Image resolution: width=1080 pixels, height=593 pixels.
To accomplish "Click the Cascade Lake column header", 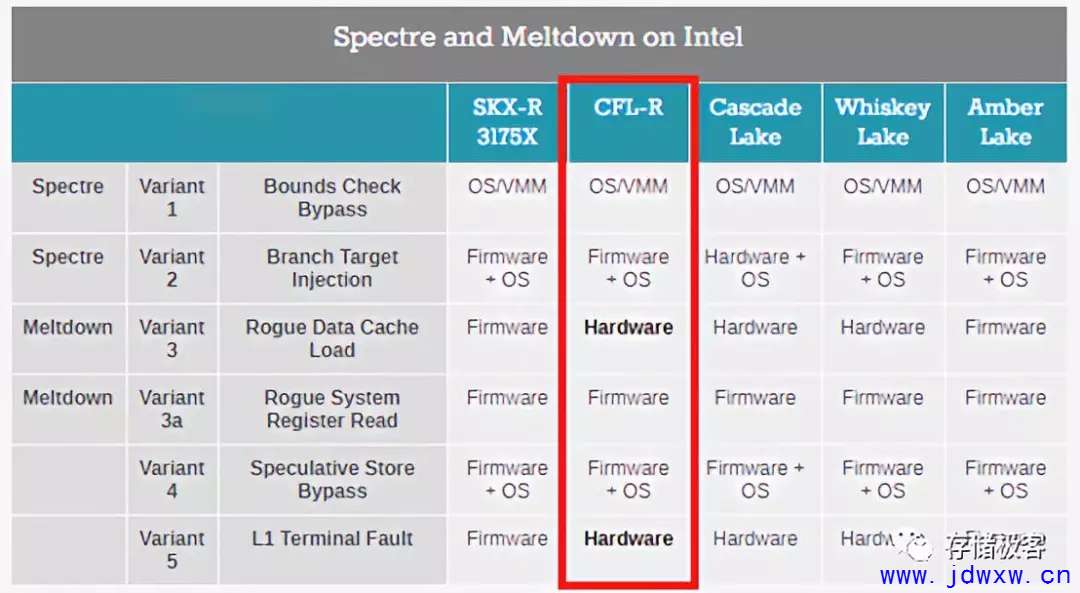I will coord(755,122).
